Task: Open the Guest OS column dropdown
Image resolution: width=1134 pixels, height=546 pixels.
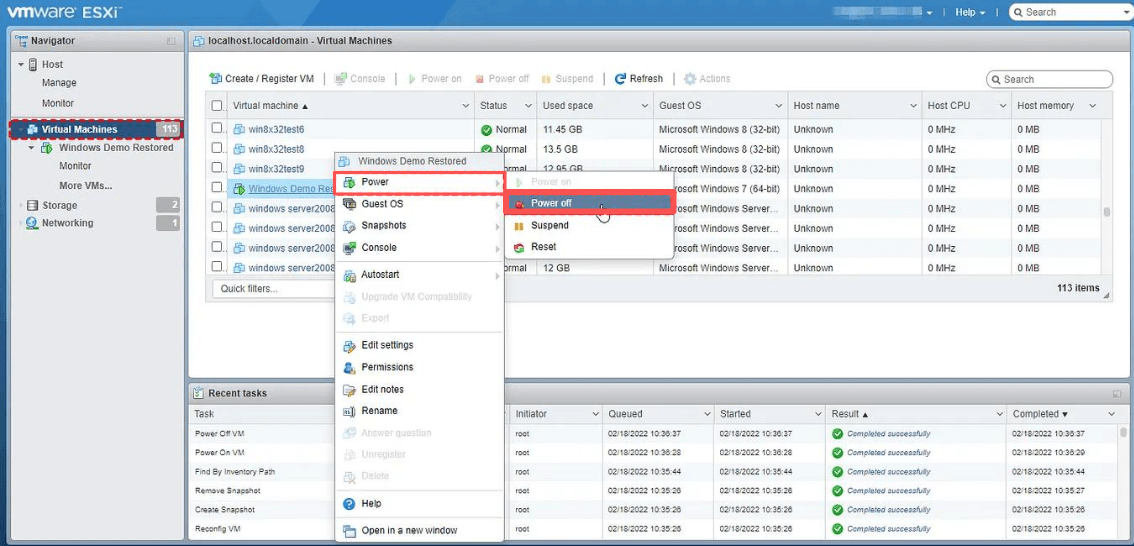Action: (779, 106)
